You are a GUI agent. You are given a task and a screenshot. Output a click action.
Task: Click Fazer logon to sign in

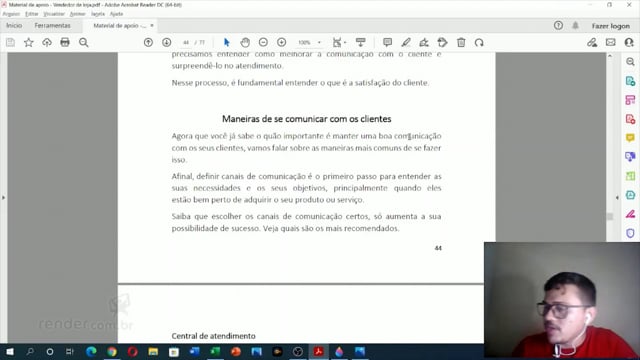coord(611,26)
